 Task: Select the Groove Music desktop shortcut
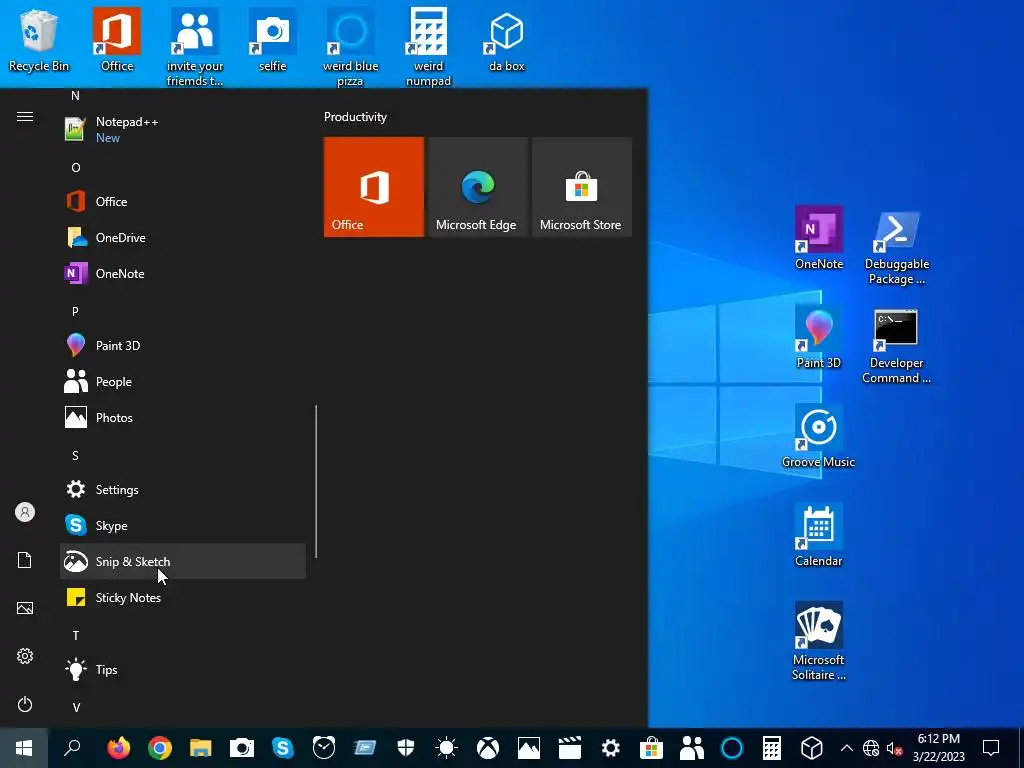click(x=819, y=436)
